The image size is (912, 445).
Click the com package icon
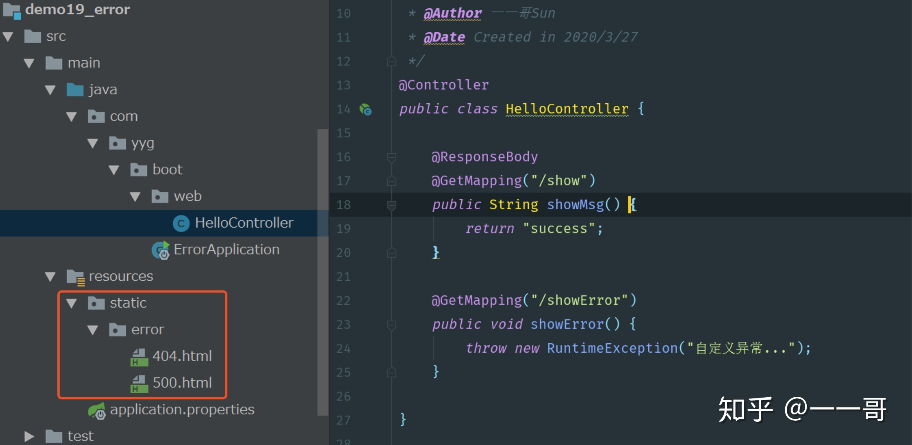[97, 116]
